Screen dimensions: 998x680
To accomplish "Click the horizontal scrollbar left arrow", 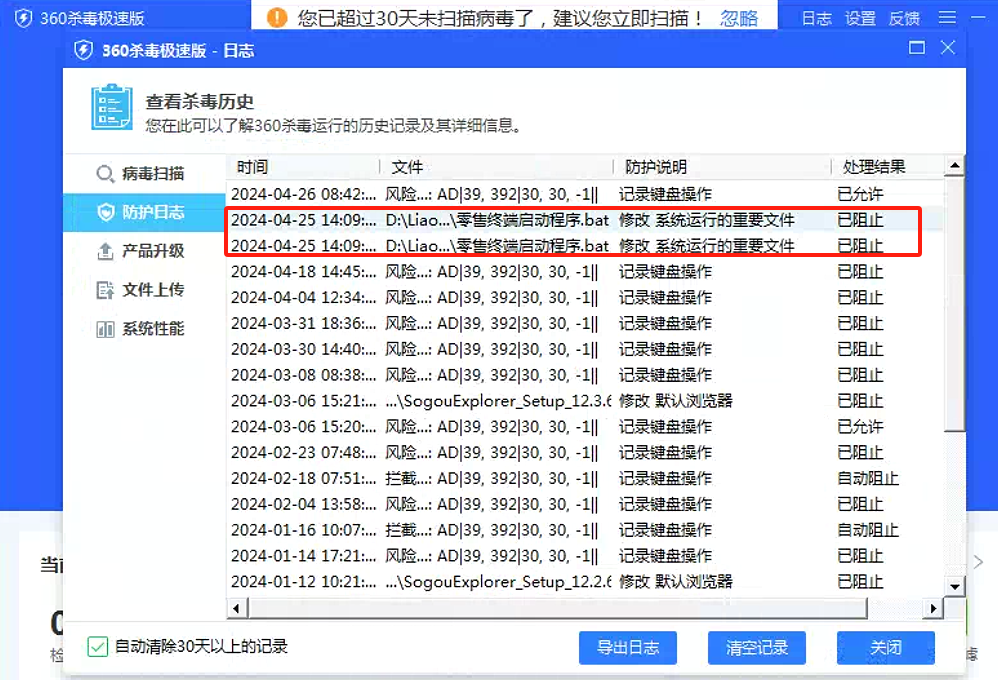I will click(237, 608).
